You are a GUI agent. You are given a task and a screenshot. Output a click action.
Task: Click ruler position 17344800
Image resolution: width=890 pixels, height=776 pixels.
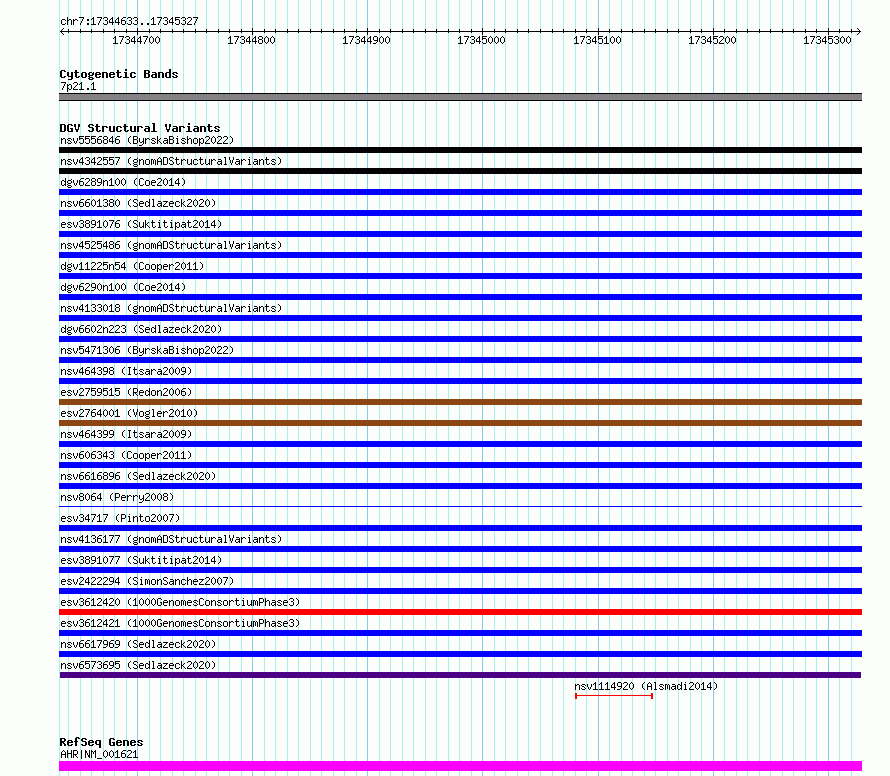click(251, 40)
